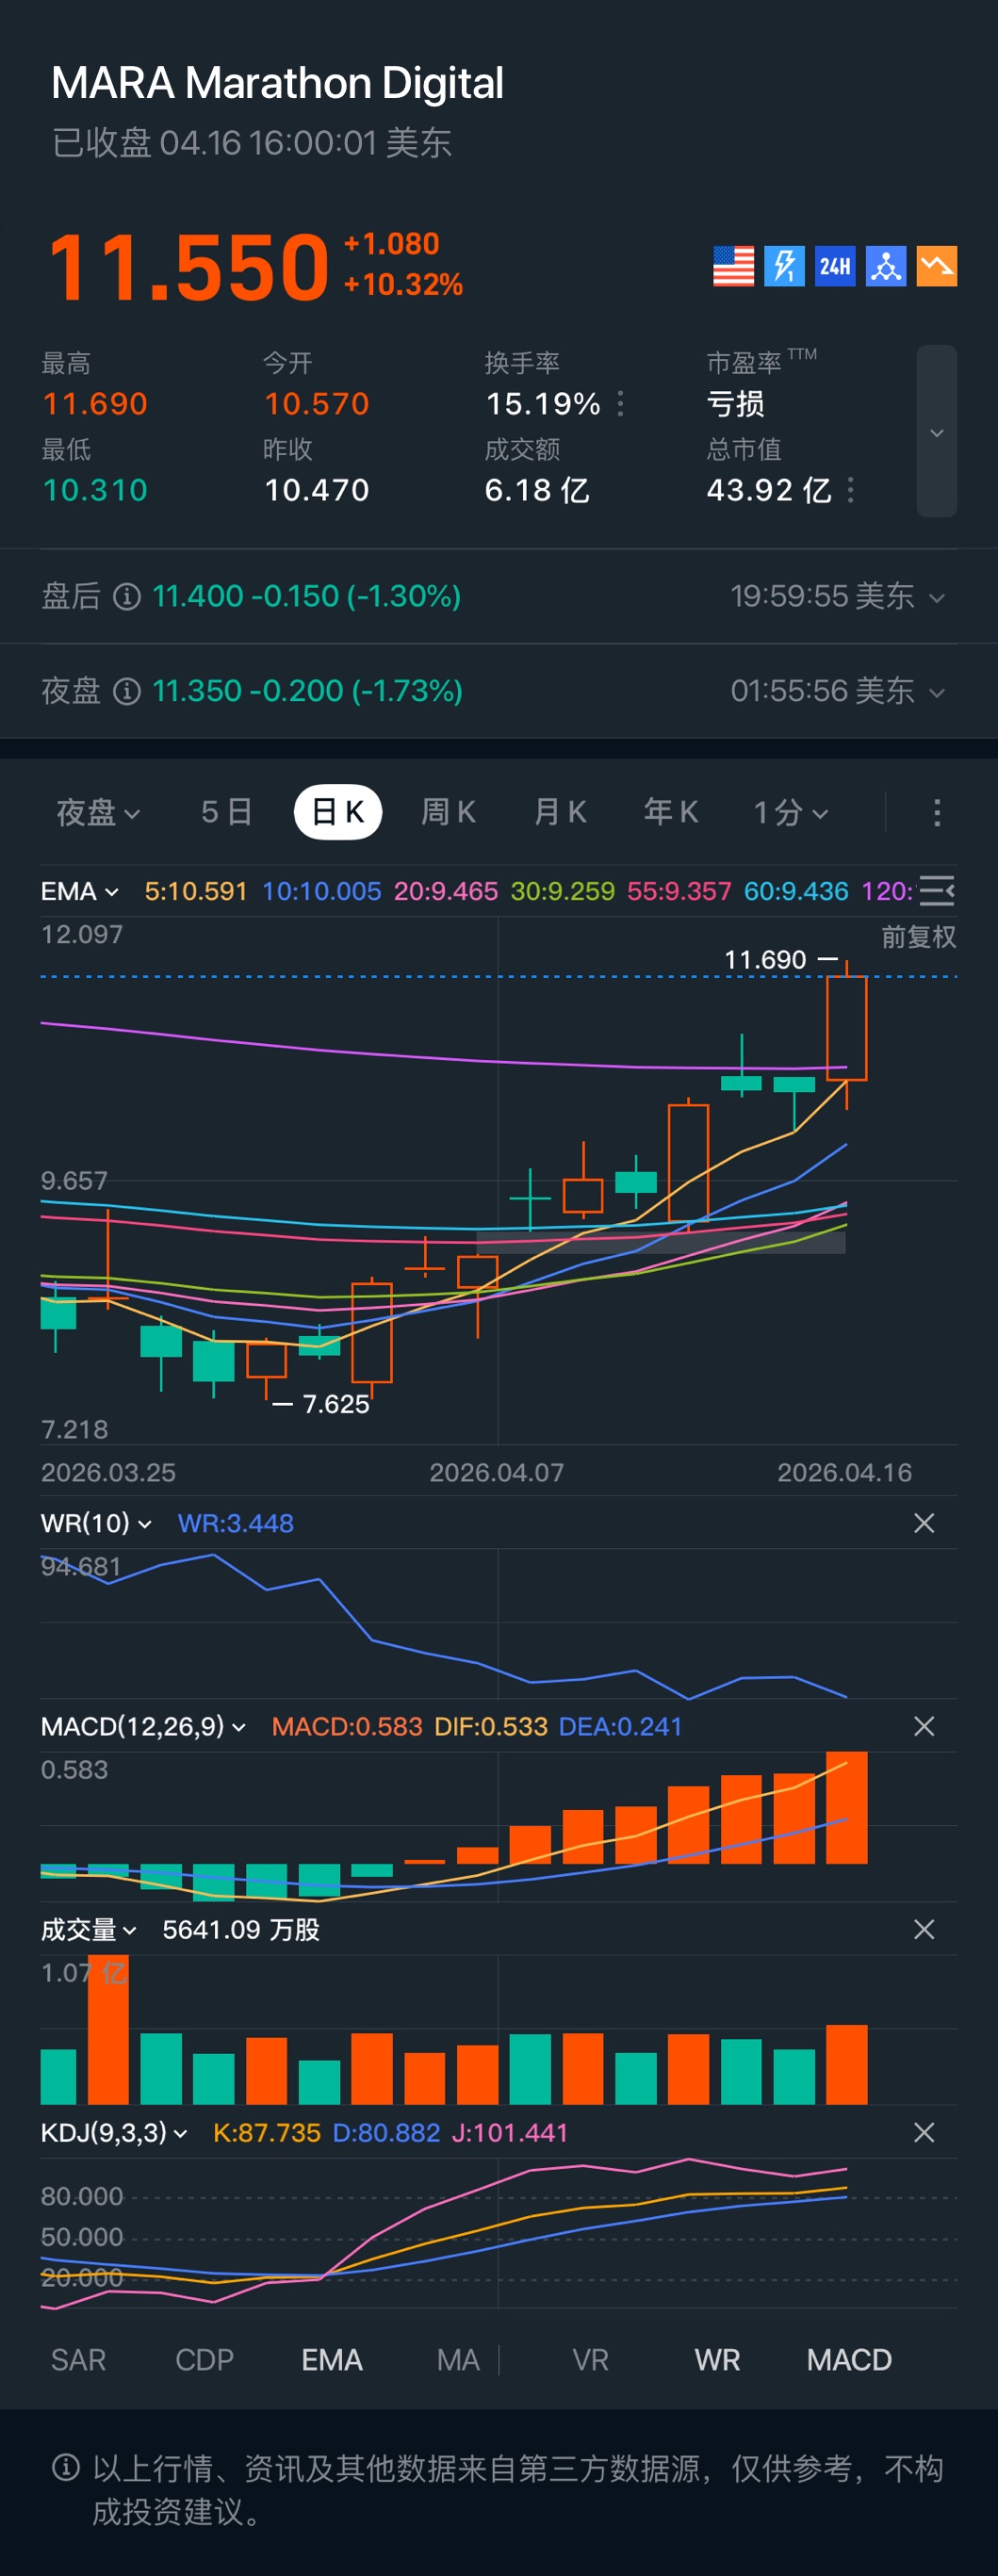Tap the info icon next to 夜盘
The width and height of the screenshot is (998, 2576).
(127, 691)
